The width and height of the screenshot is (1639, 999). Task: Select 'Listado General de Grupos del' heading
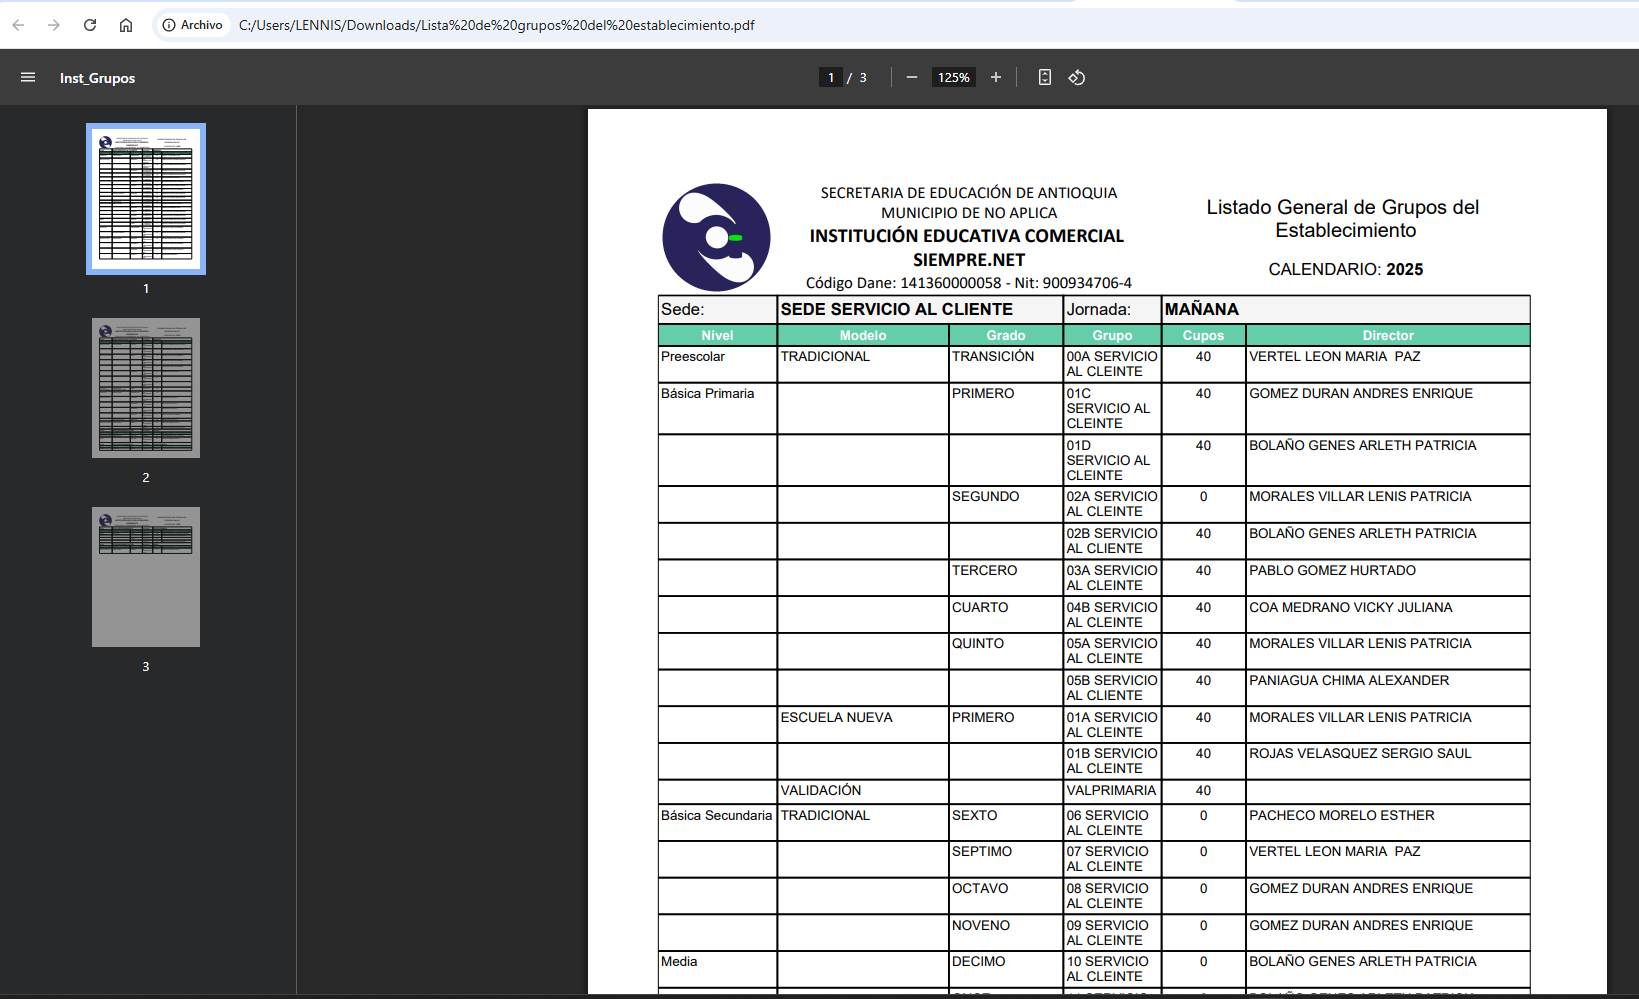tap(1343, 207)
